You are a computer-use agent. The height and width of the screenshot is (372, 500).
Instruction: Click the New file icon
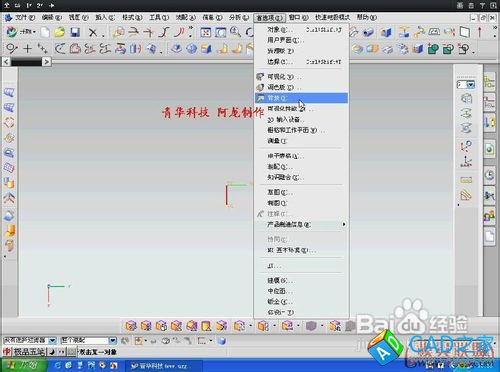point(45,32)
